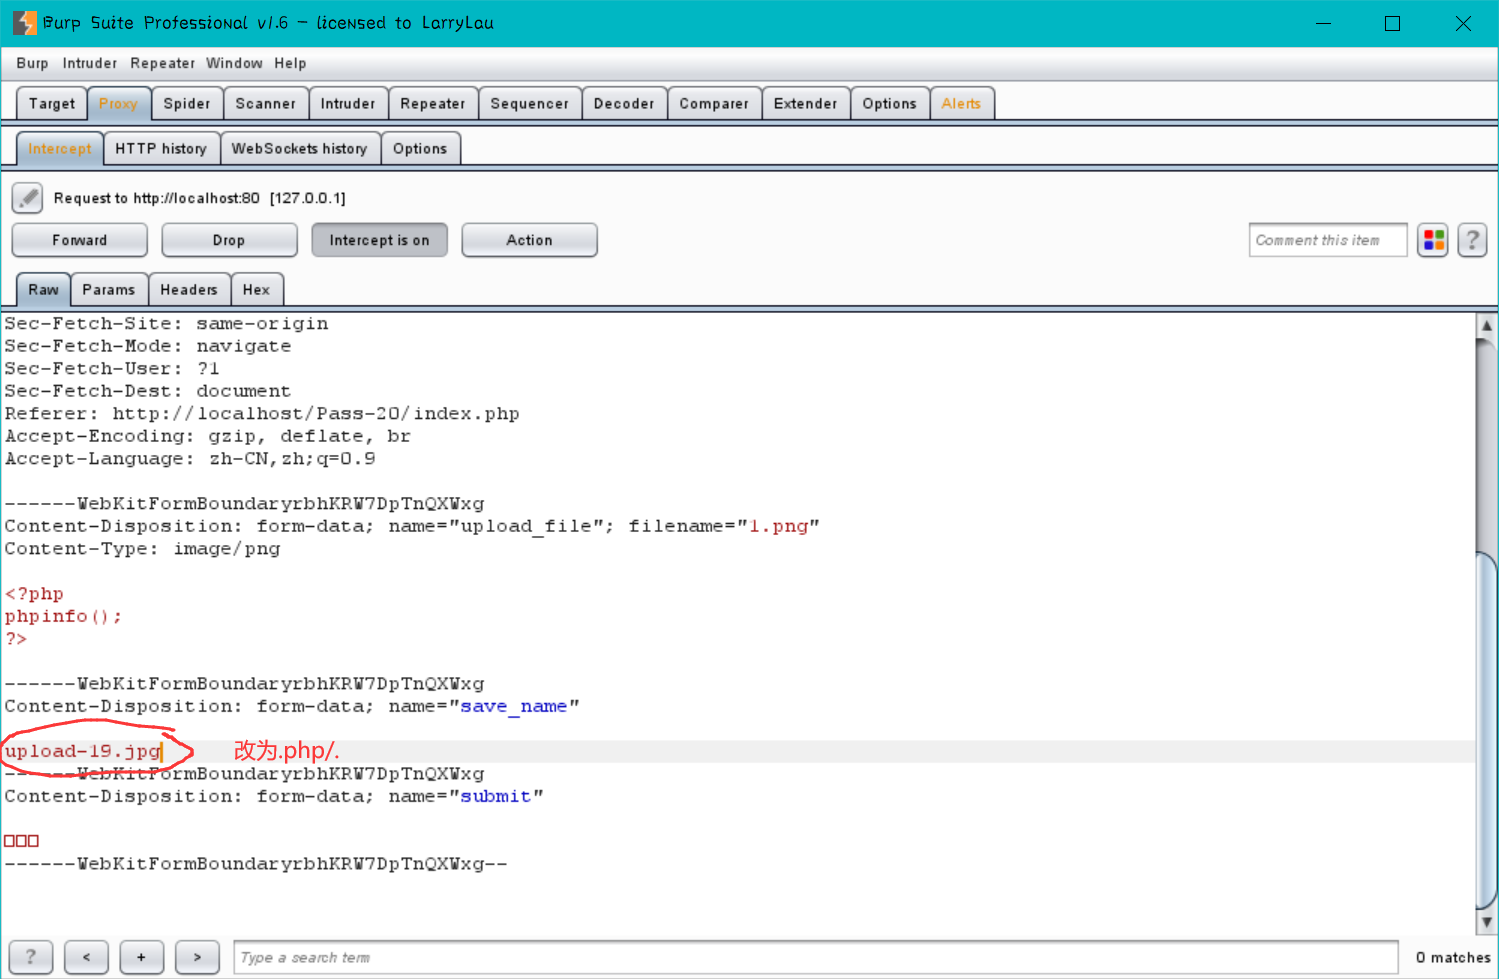The height and width of the screenshot is (979, 1499).
Task: Click the upload-19.jpg save_name value
Action: pyautogui.click(x=83, y=751)
